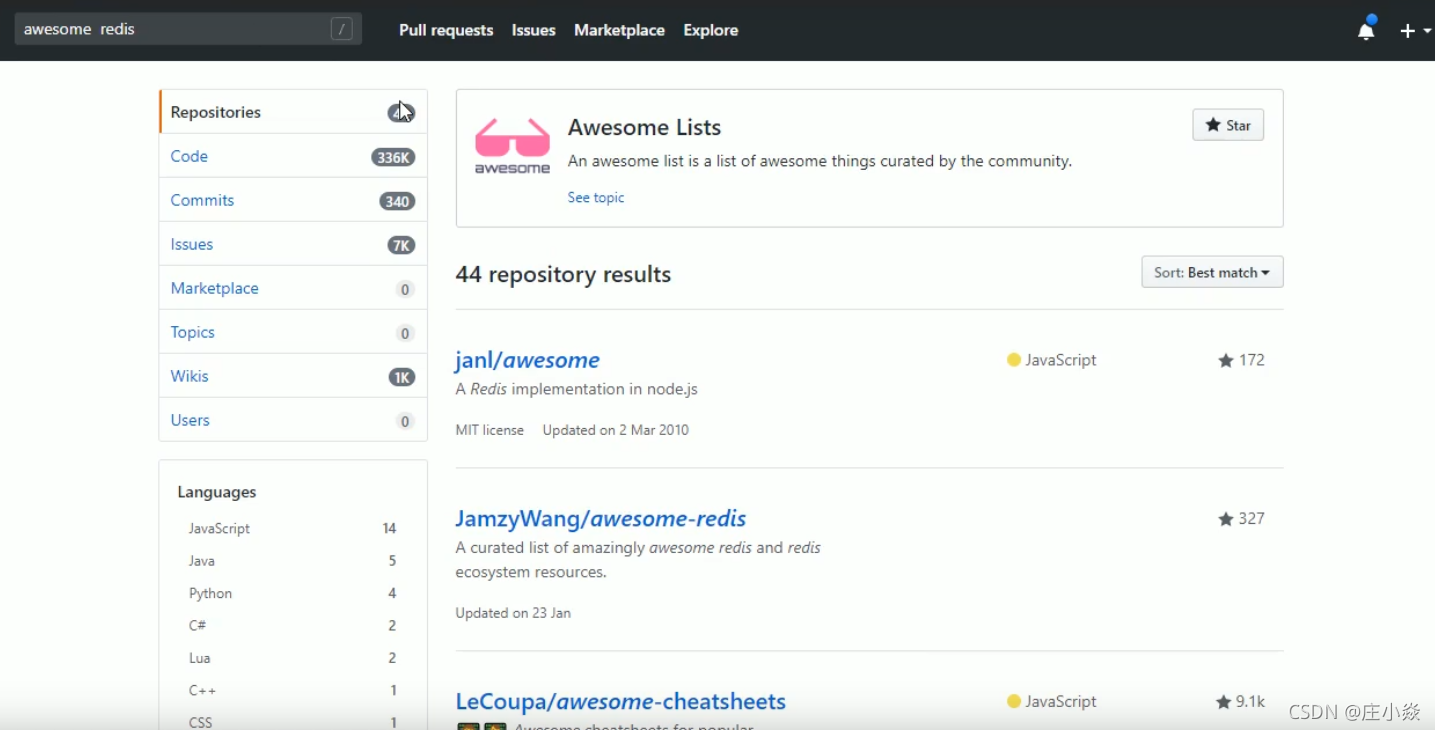Click the Updated on 23 Jan text
The width and height of the screenshot is (1435, 730).
(513, 613)
